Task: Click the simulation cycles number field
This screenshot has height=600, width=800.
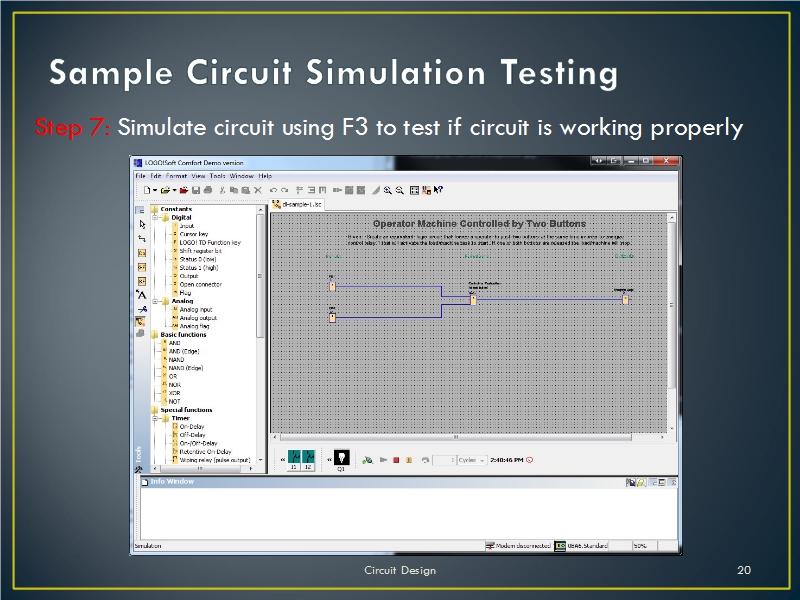Action: (x=445, y=460)
